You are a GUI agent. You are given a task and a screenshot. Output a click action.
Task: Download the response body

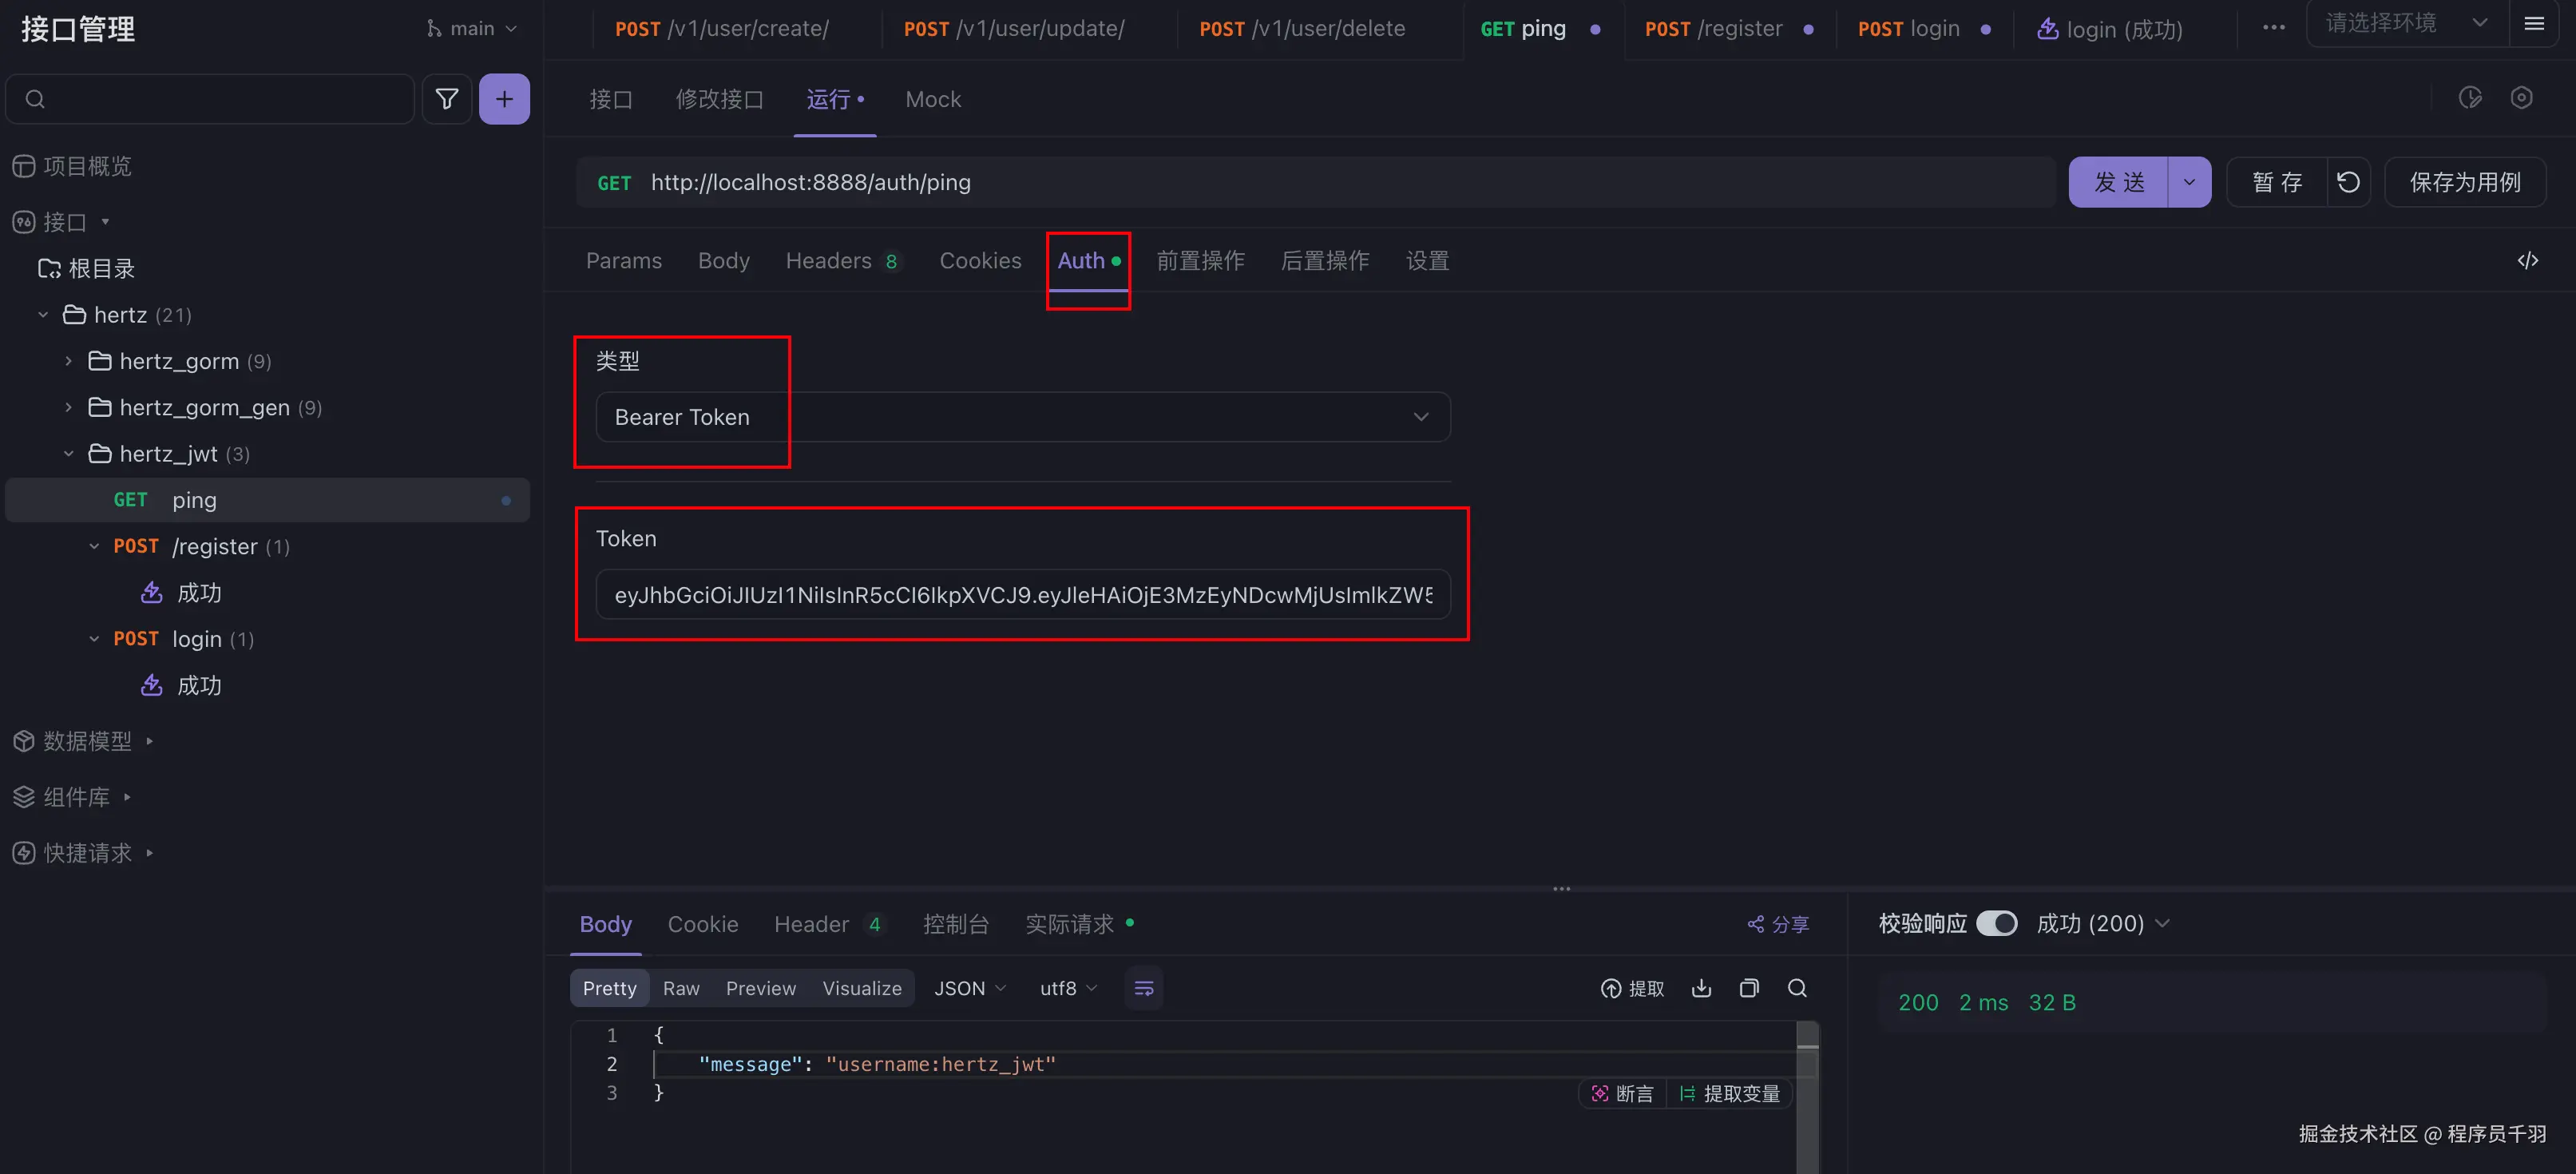click(x=1701, y=988)
